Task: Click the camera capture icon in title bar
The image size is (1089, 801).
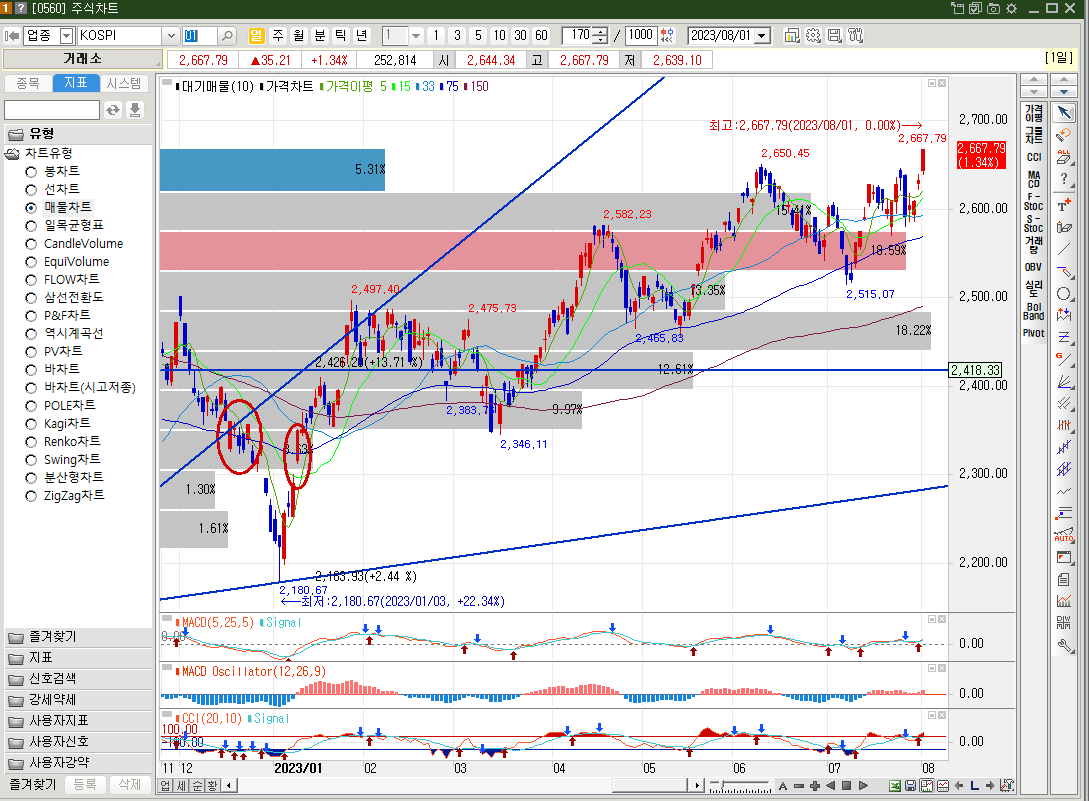Action: pyautogui.click(x=993, y=8)
